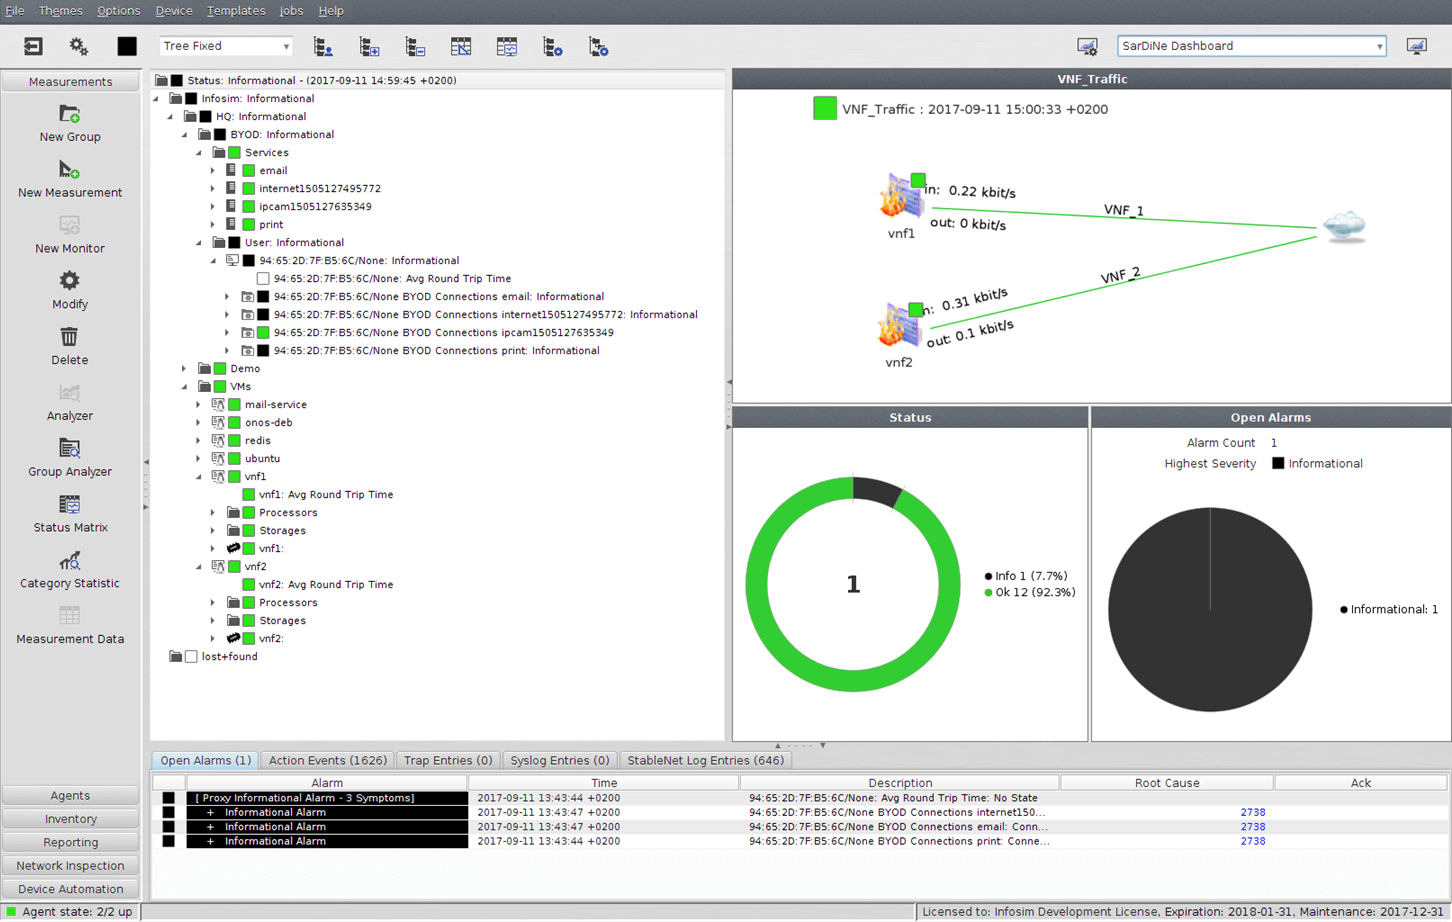Open the Tree Fixed dropdown
This screenshot has height=922, width=1452.
(226, 46)
